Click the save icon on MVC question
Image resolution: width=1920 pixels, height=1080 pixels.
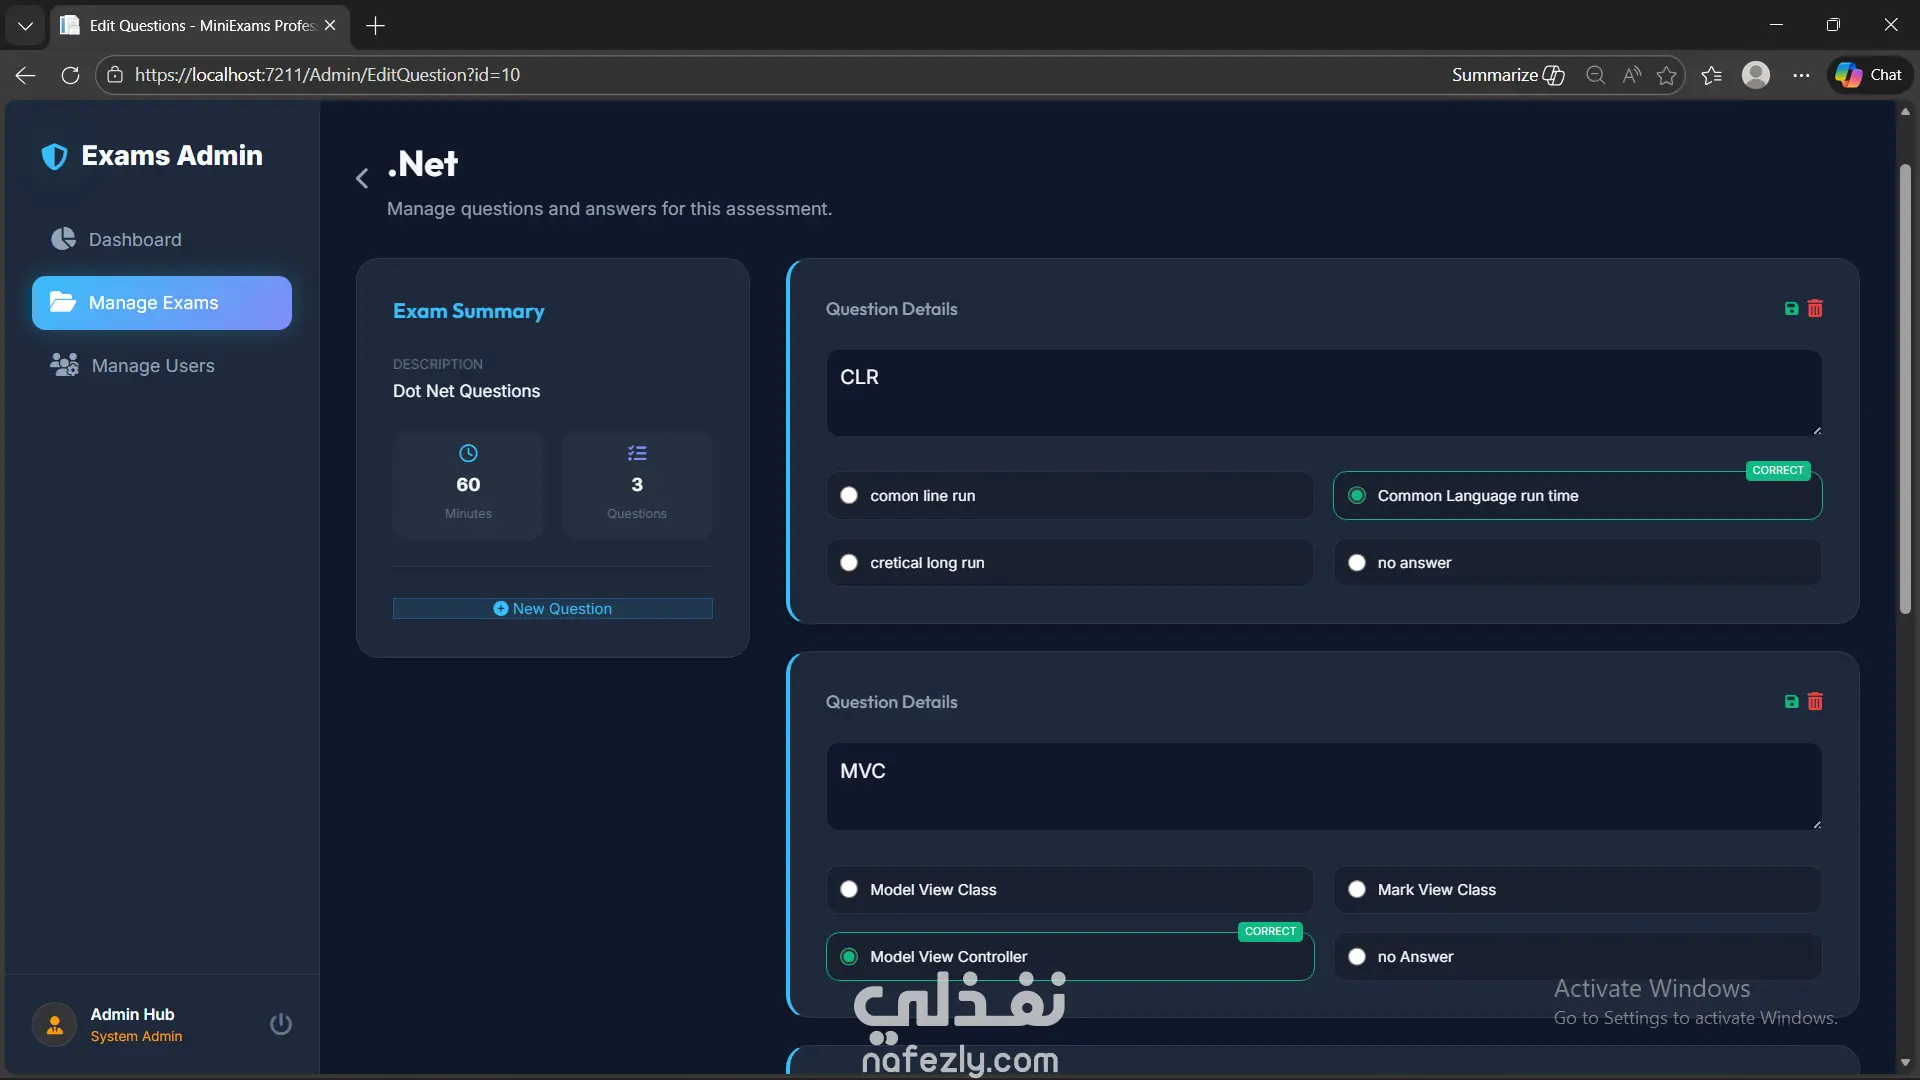tap(1791, 702)
